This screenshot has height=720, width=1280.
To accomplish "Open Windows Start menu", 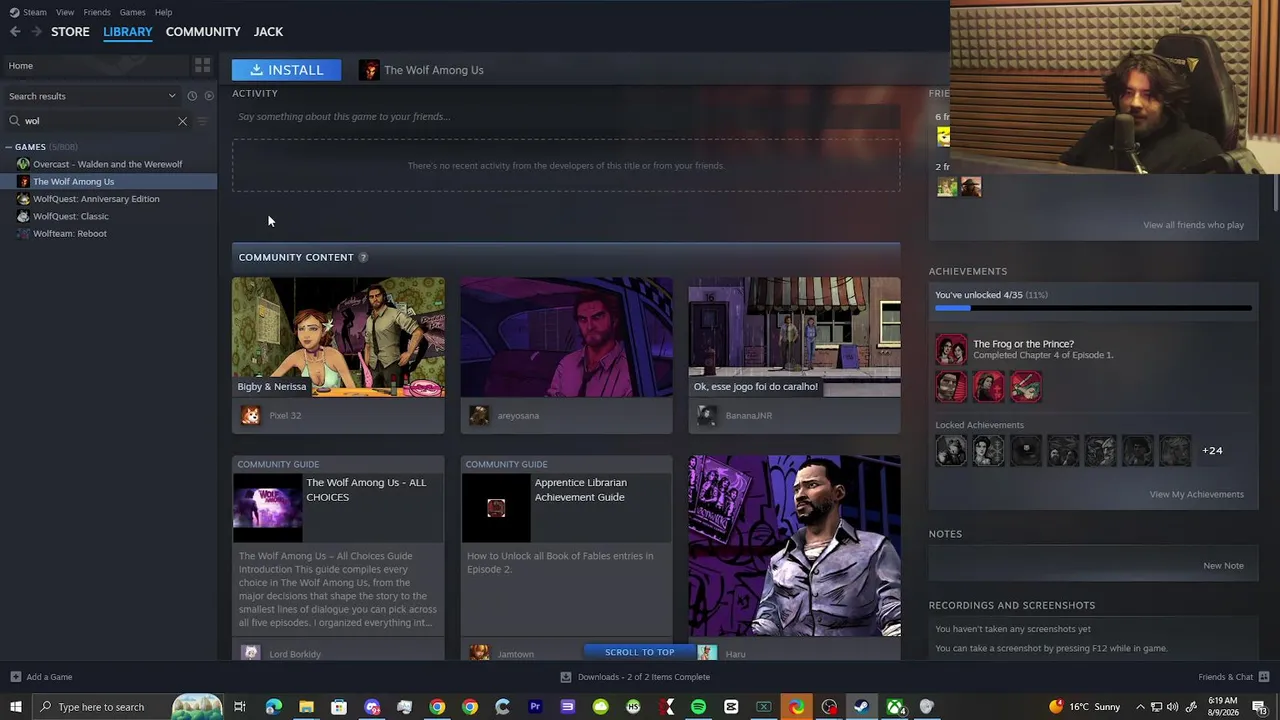I will [15, 707].
